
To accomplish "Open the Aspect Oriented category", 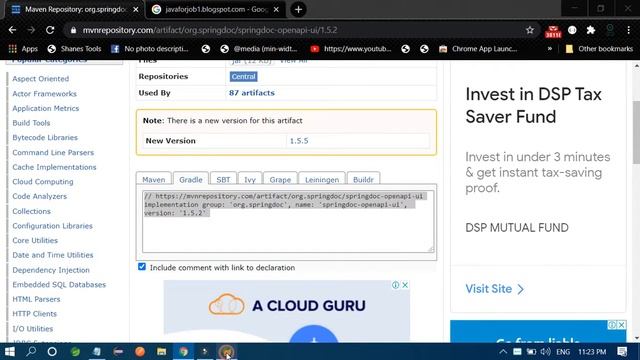I will click(40, 79).
